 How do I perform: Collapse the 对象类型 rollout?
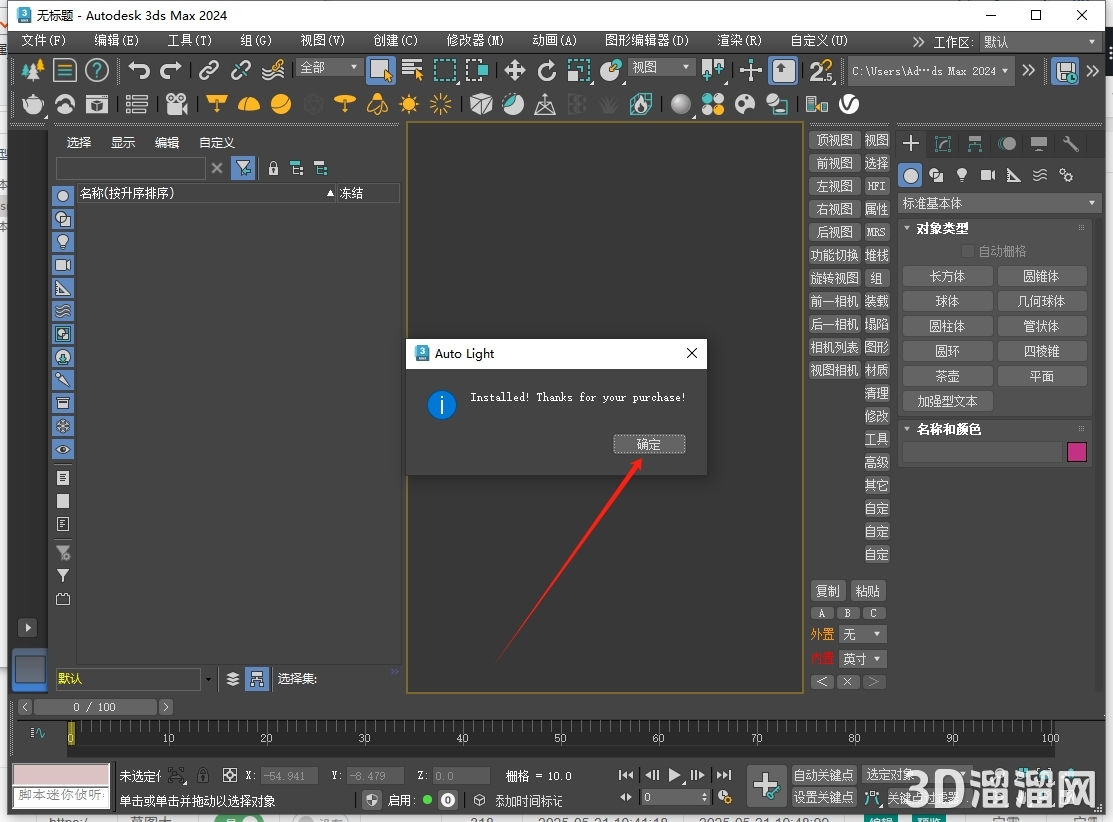[906, 228]
